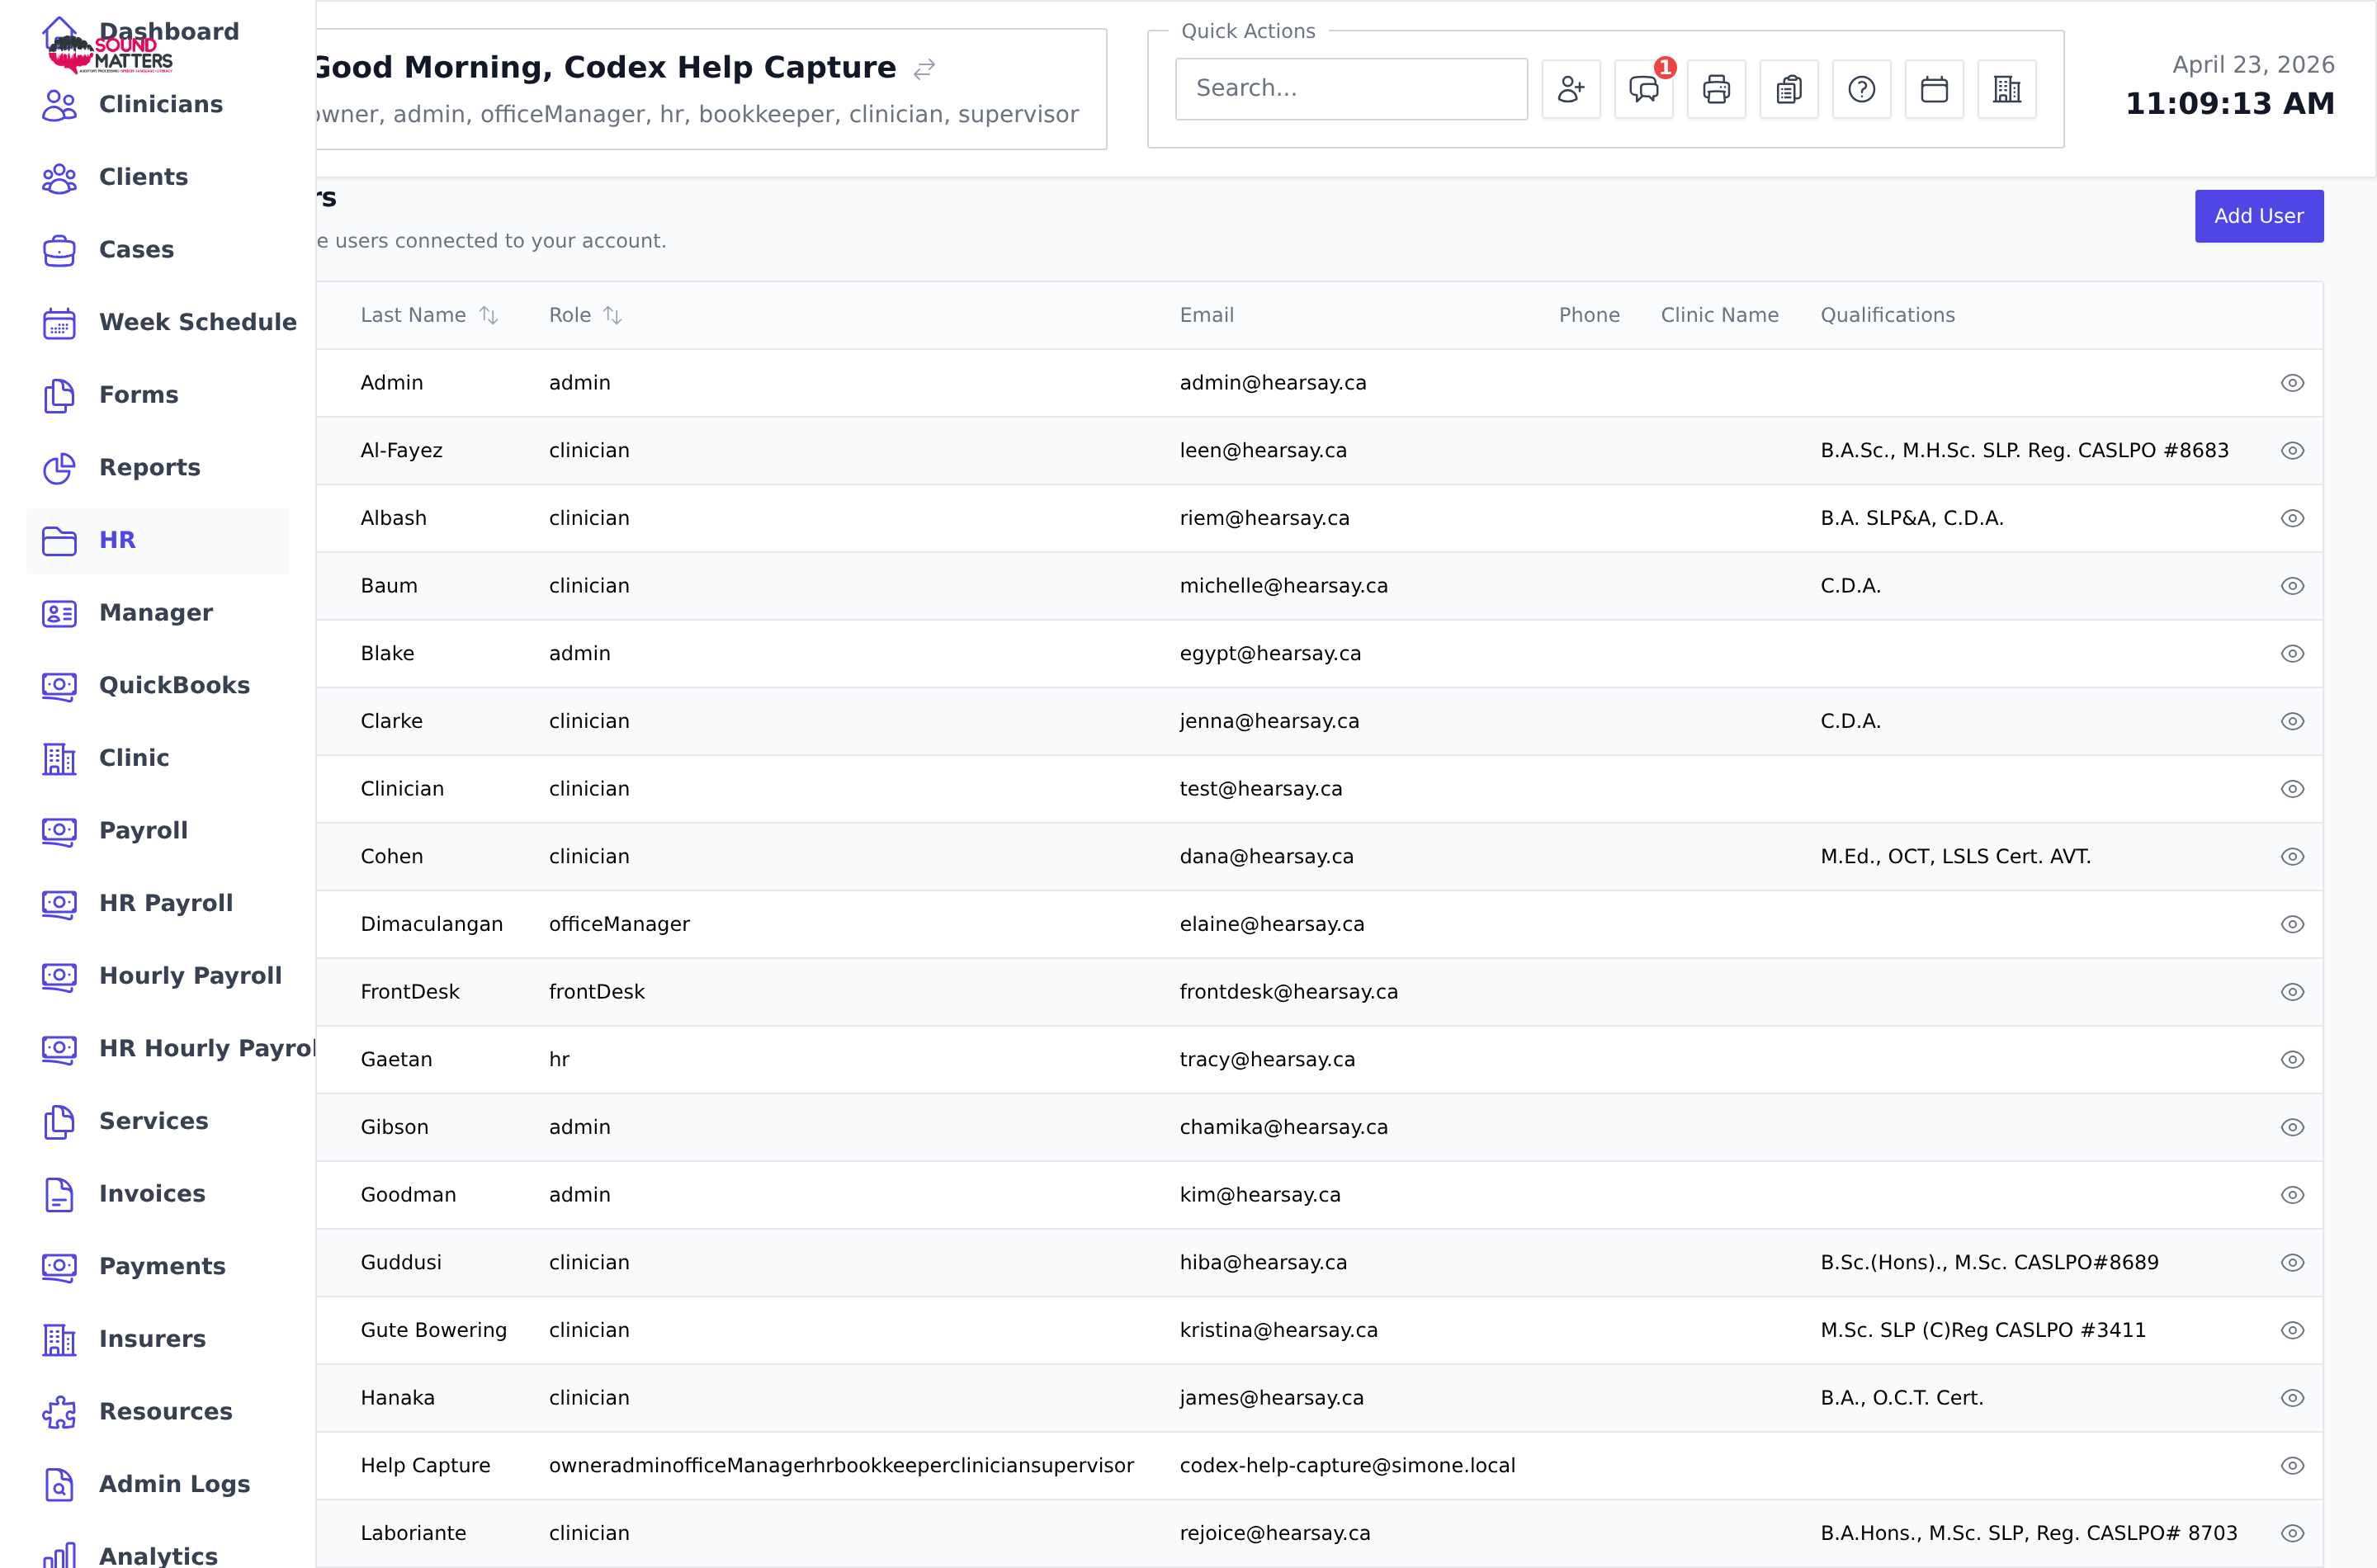Click the Phone column header
This screenshot has height=1568, width=2377.
pyautogui.click(x=1588, y=315)
